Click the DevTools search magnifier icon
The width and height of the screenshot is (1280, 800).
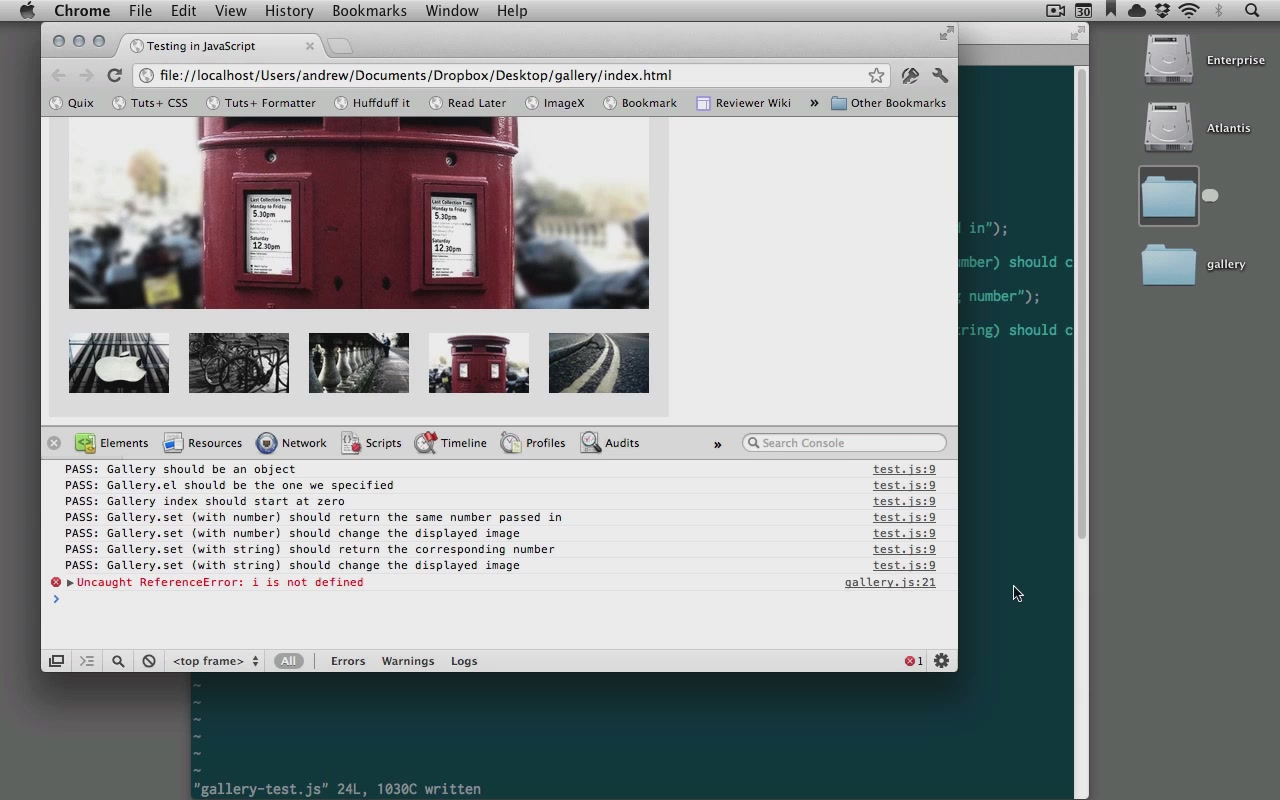118,661
